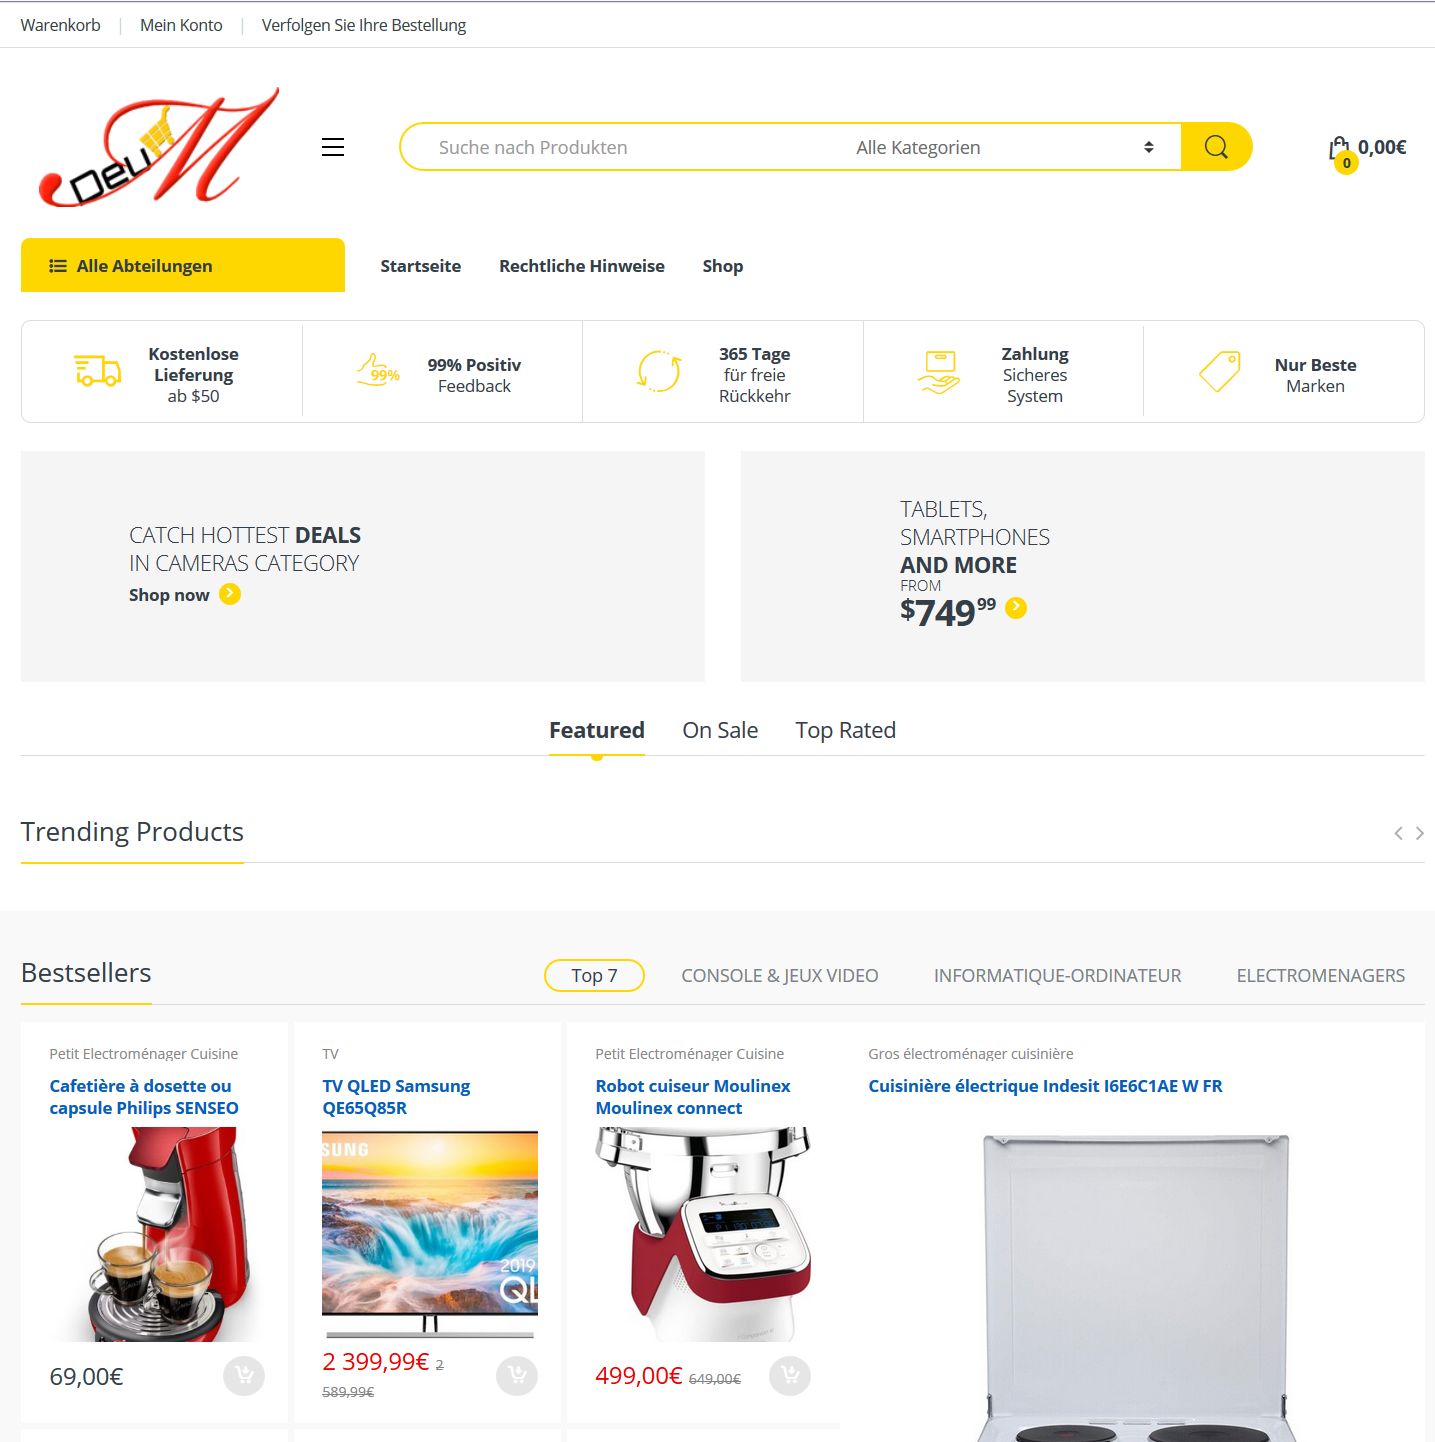Add Samsung QLED TV to cart
This screenshot has height=1442, width=1435.
pos(517,1376)
